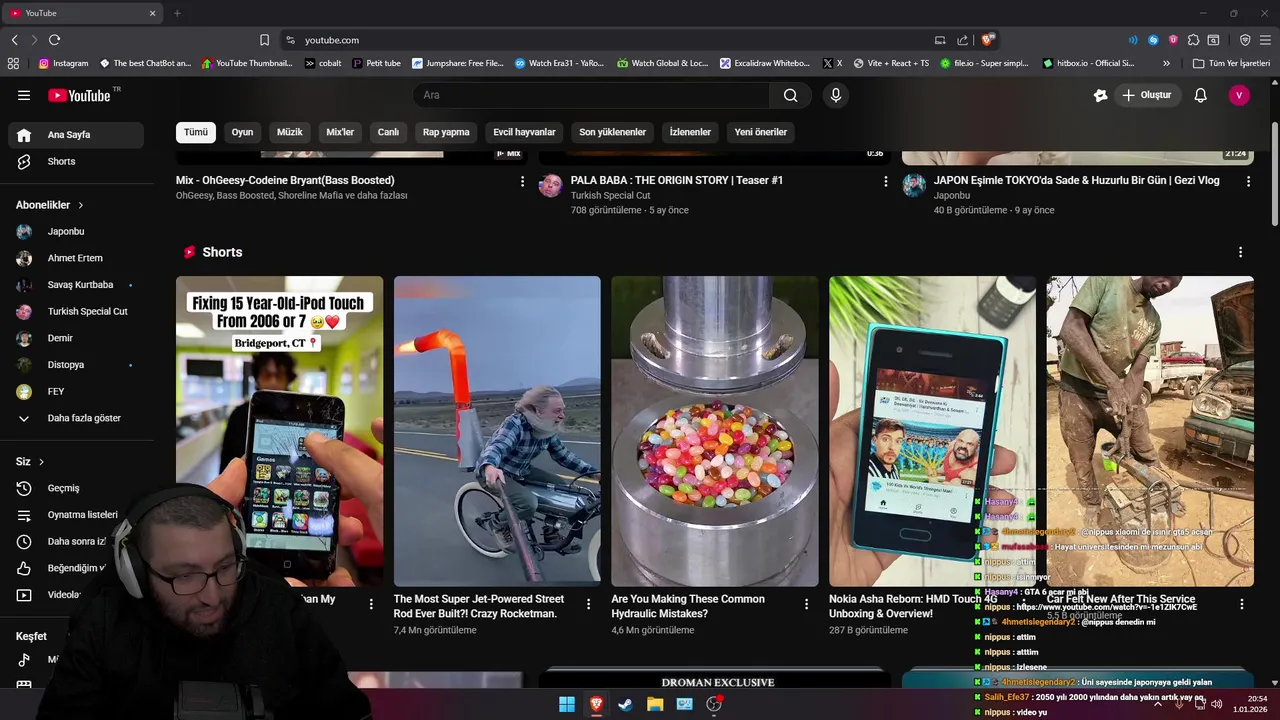Click the share icon in address bar

[962, 40]
